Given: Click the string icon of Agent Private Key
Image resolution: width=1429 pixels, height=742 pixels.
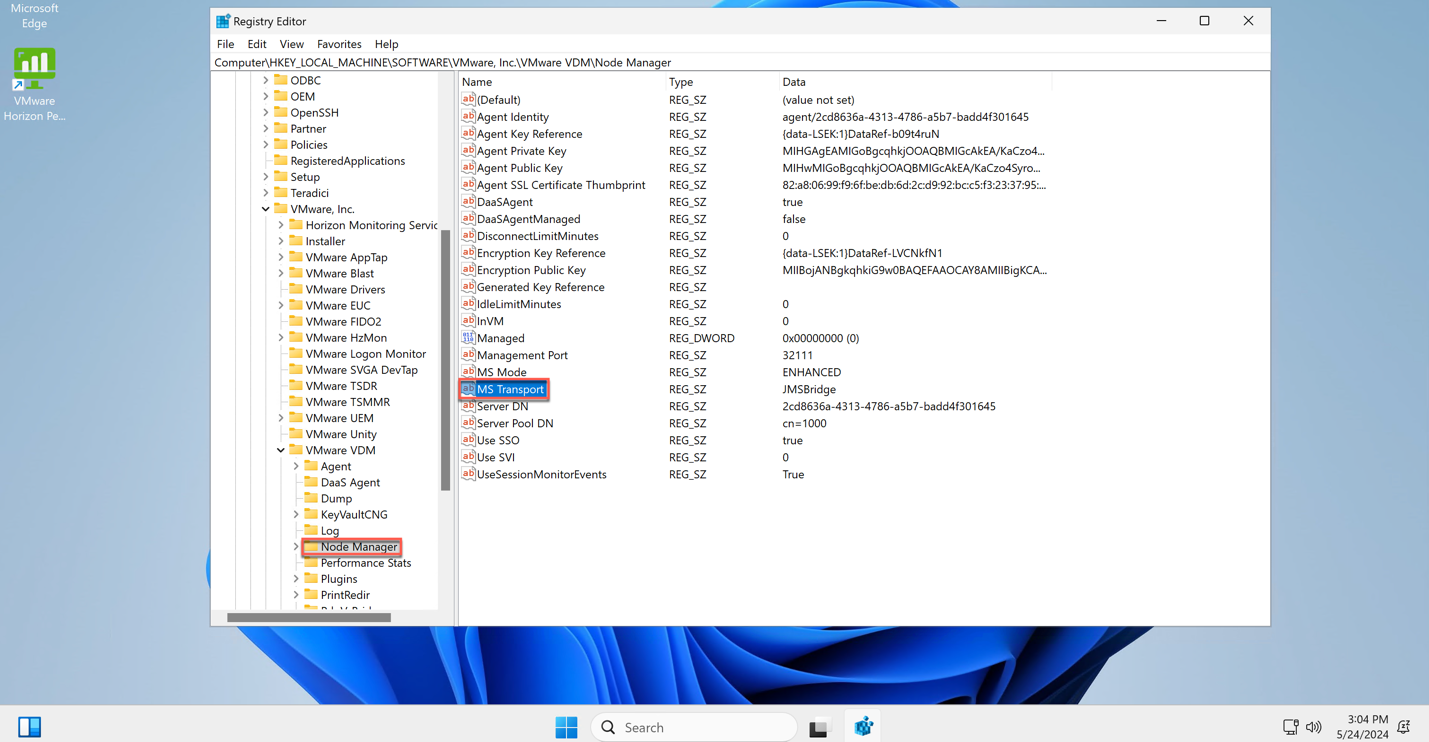Looking at the screenshot, I should click(468, 151).
